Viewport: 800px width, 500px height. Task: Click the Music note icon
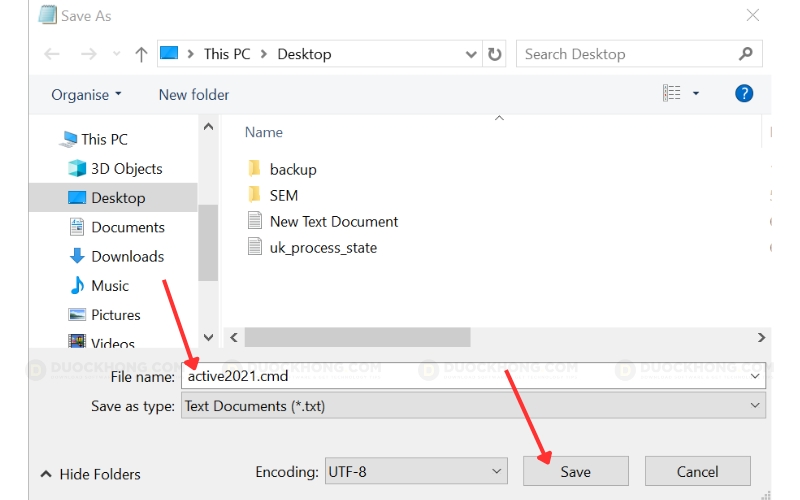77,285
